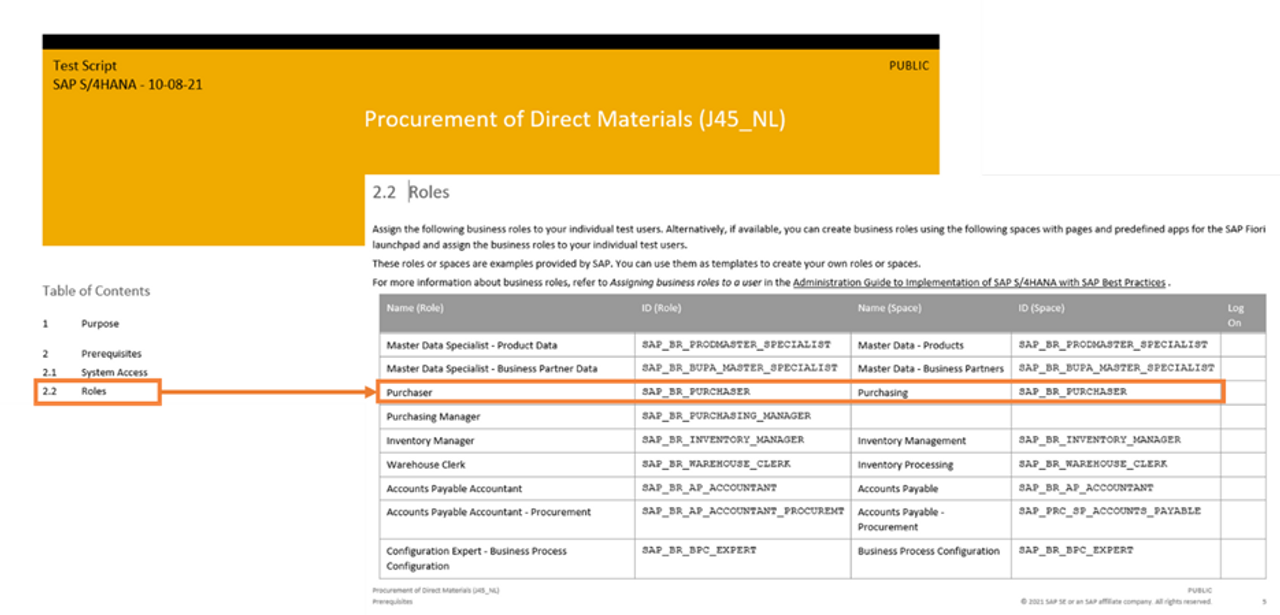Select the "SAP_BR_AP_ACCOUNTANT_PROCUREMT" role ID

coord(743,511)
